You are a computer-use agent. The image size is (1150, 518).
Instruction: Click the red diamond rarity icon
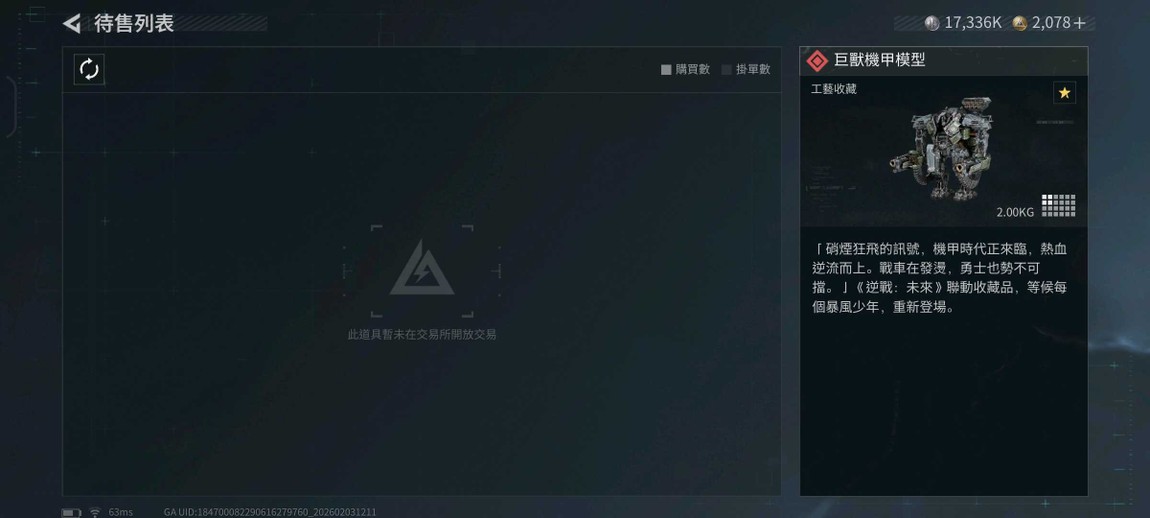coord(817,61)
